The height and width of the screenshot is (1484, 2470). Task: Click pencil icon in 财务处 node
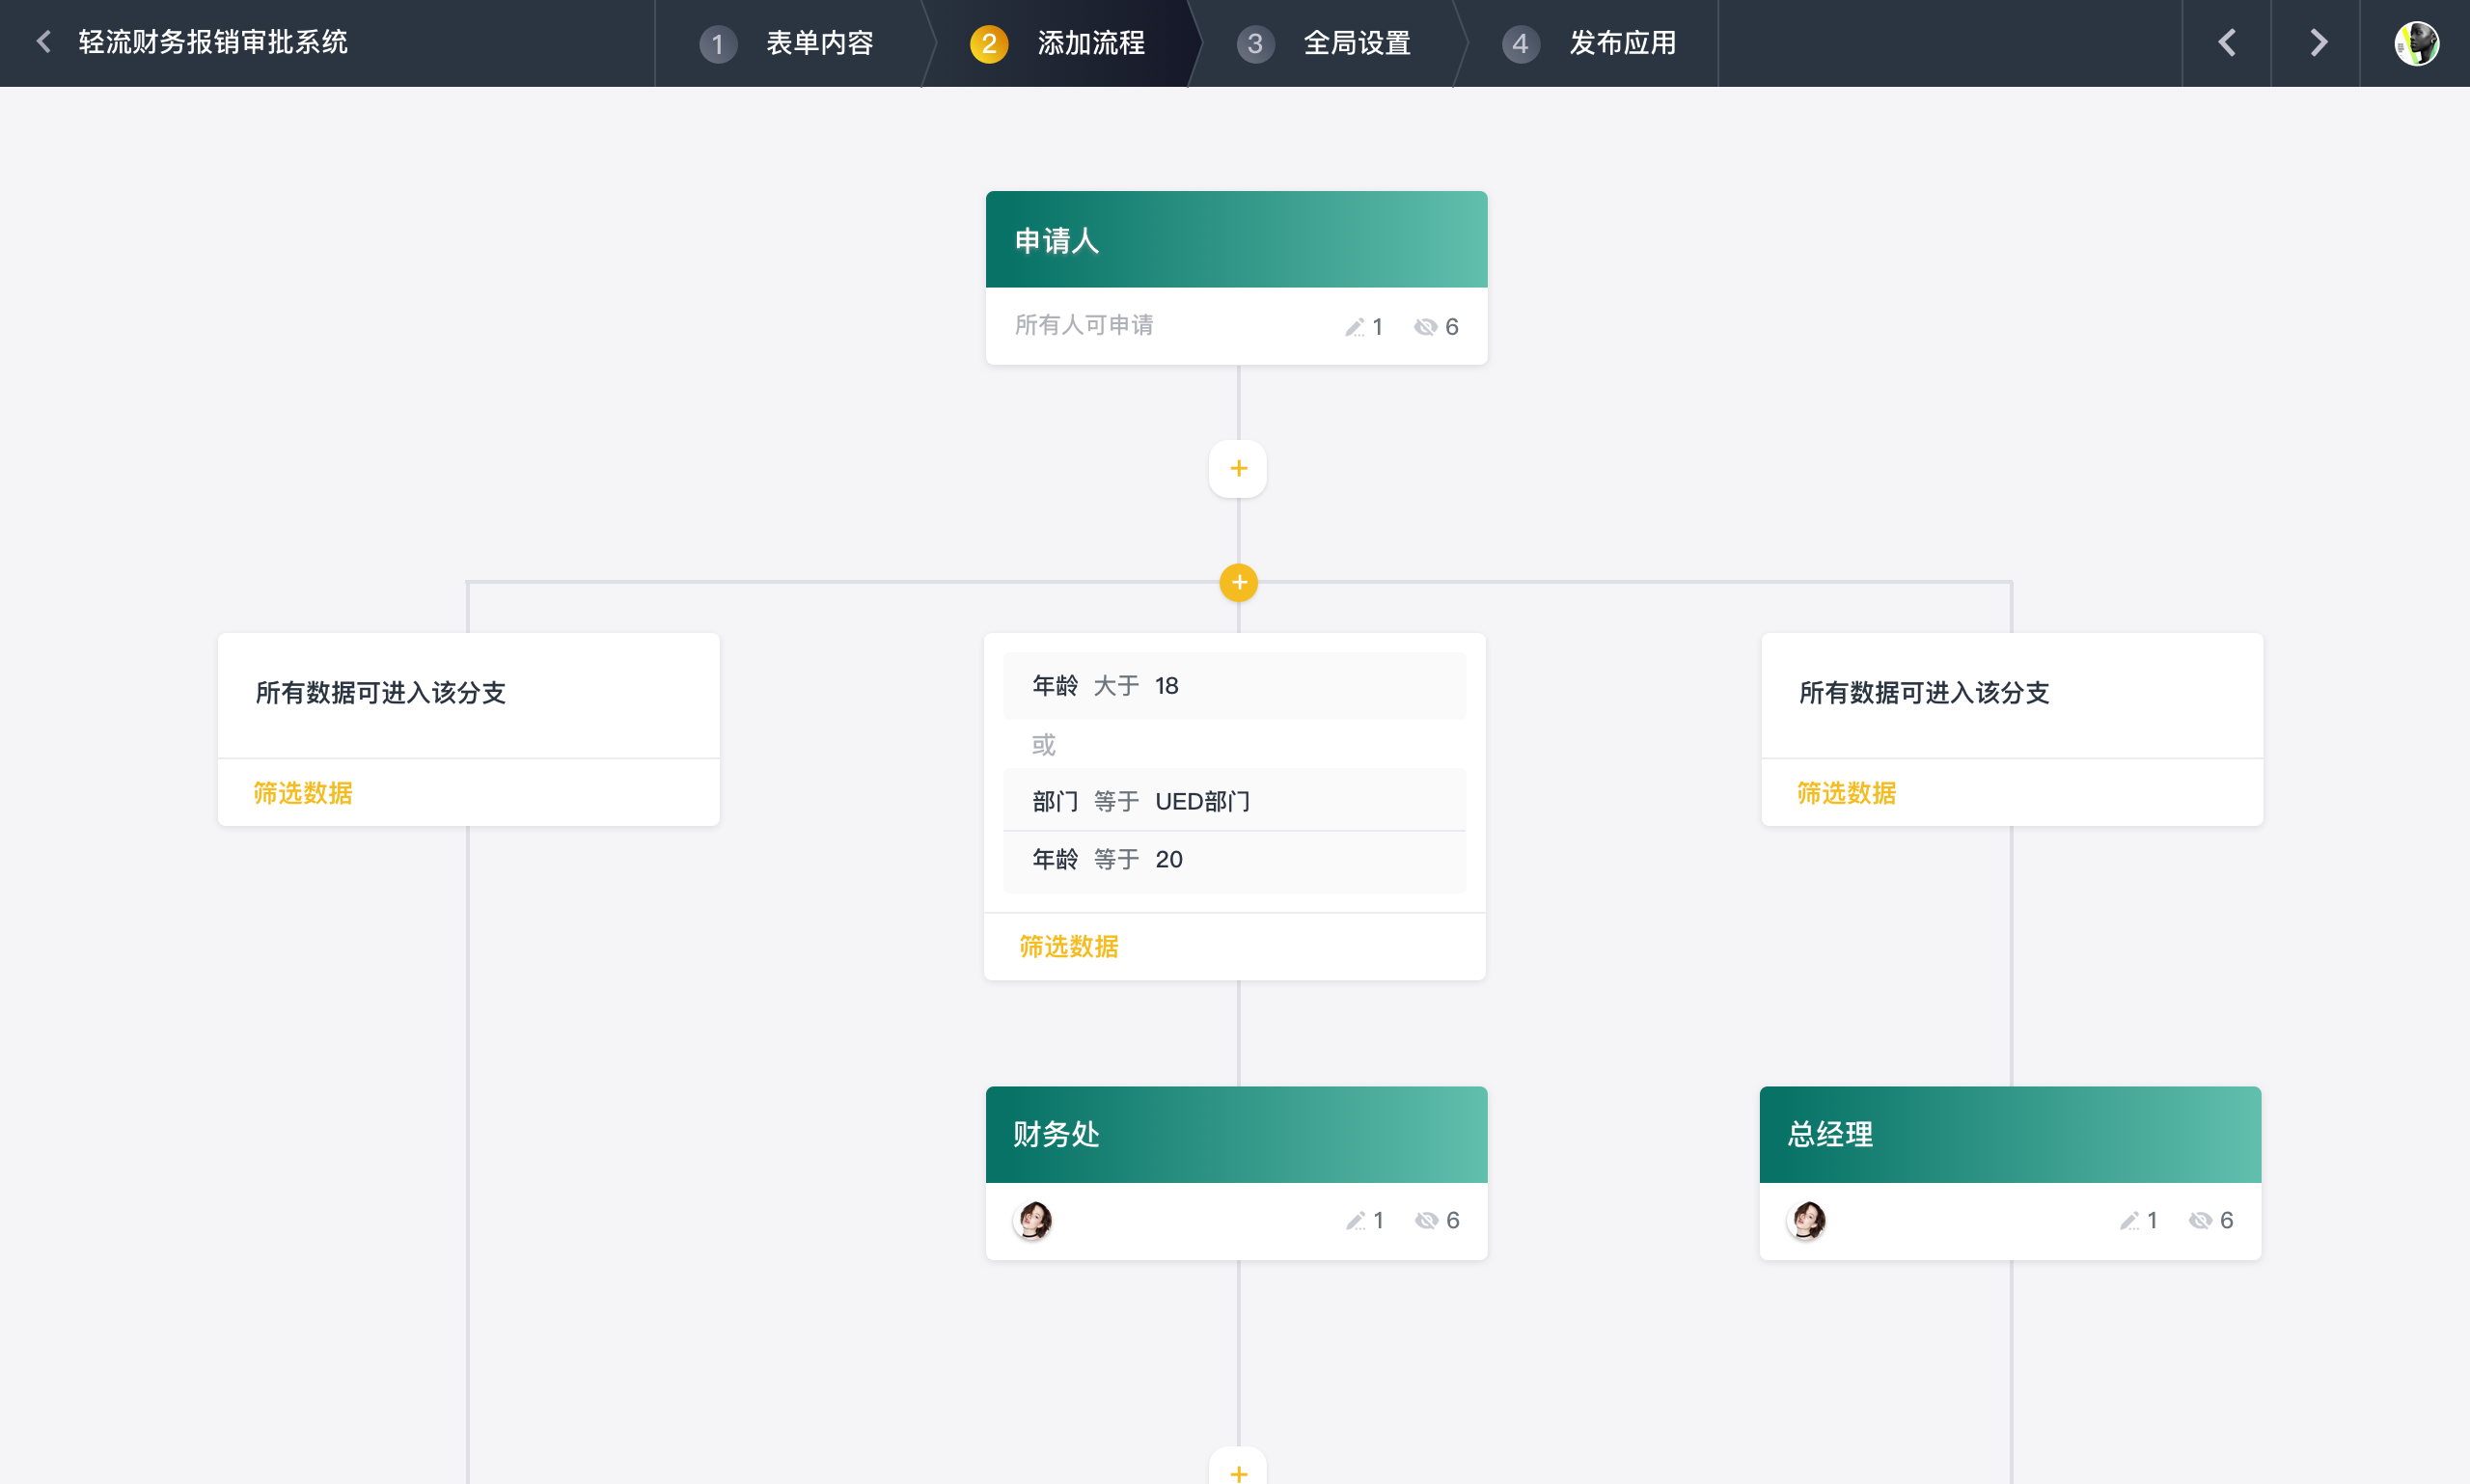[x=1356, y=1220]
